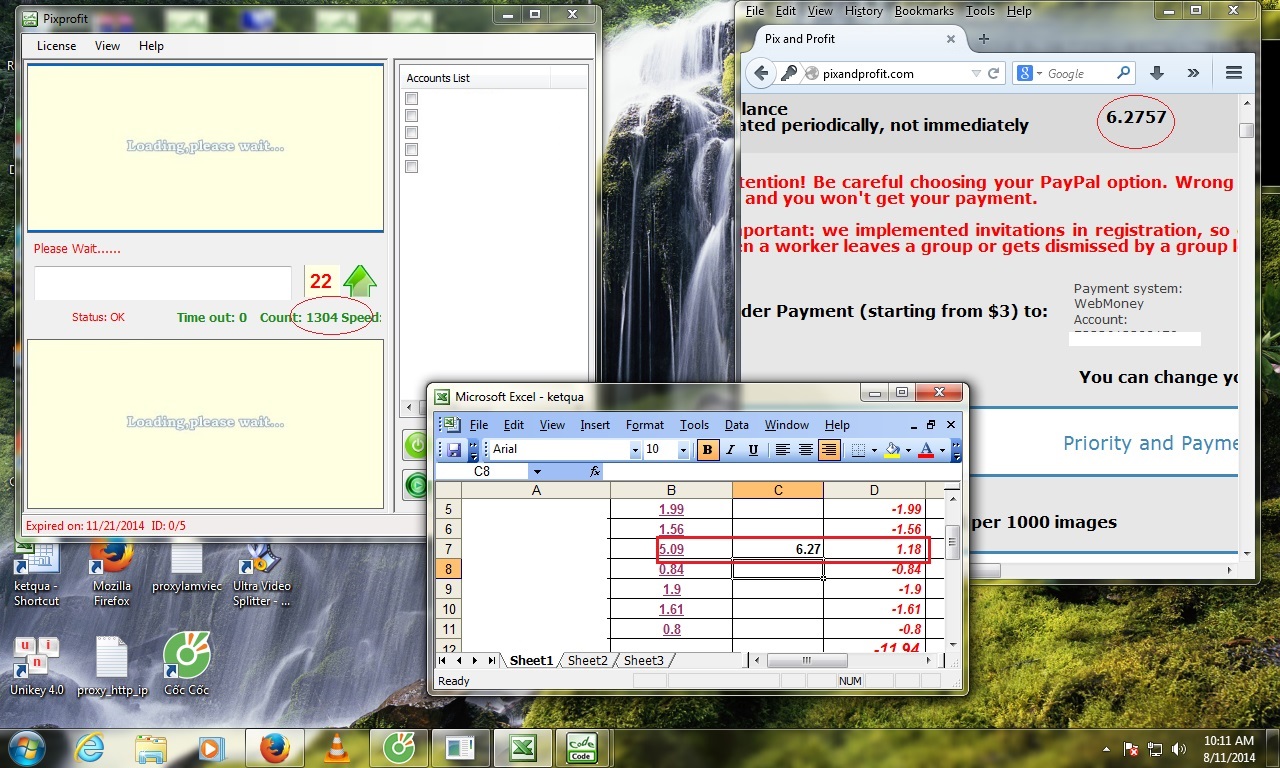Click the Pixprofit captcha text input field
Viewport: 1280px width, 768px height.
tap(163, 283)
